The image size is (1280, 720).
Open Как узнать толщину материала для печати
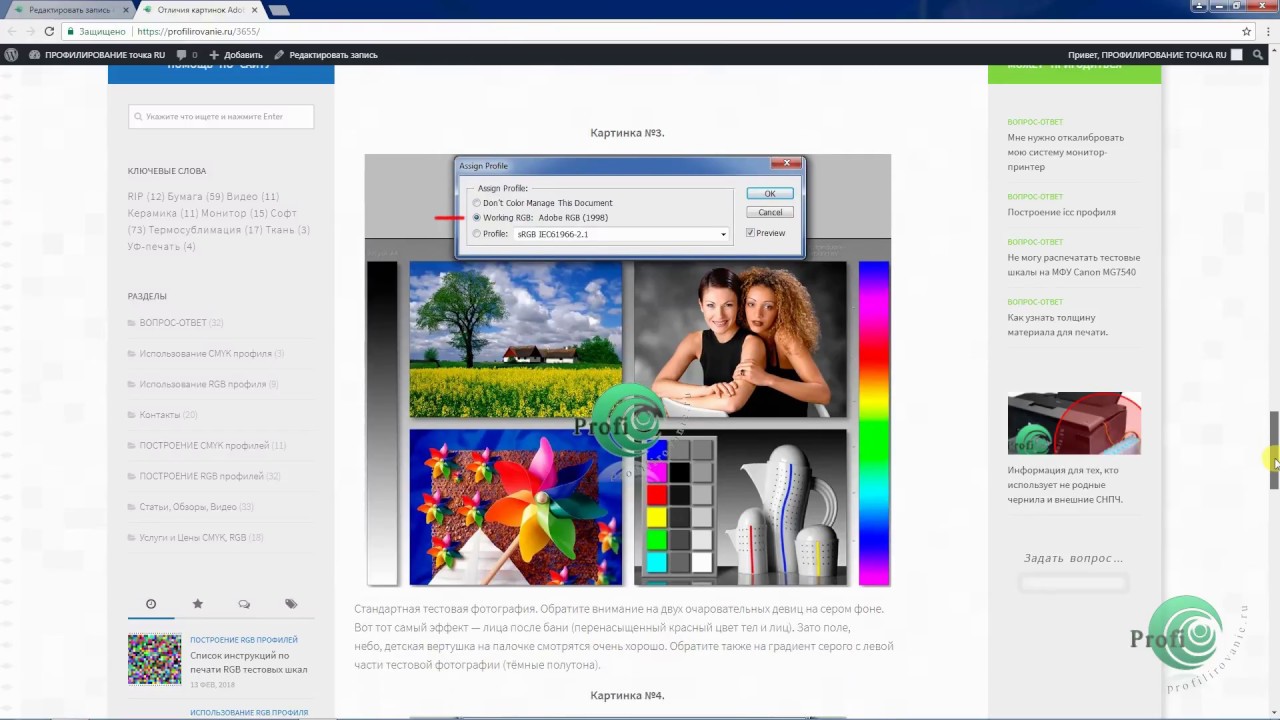tap(1058, 325)
